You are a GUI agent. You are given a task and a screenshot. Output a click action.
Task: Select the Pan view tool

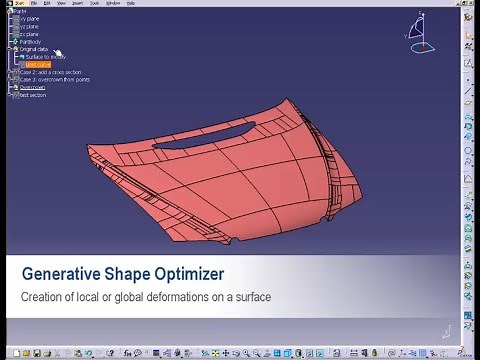click(226, 353)
